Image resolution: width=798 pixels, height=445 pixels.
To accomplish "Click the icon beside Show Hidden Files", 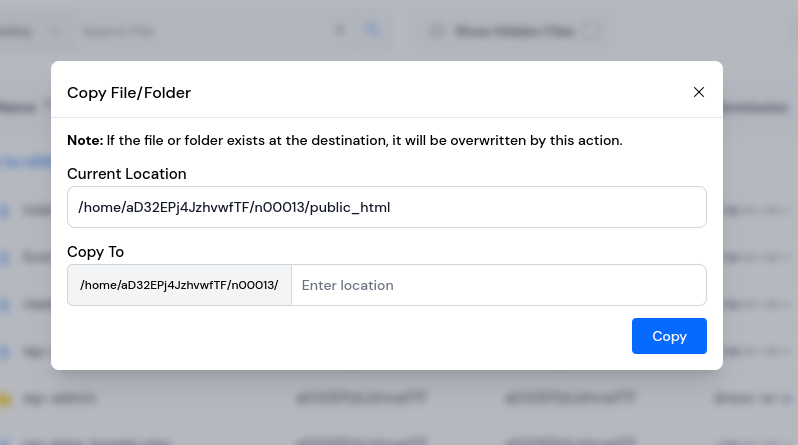I will pyautogui.click(x=436, y=32).
